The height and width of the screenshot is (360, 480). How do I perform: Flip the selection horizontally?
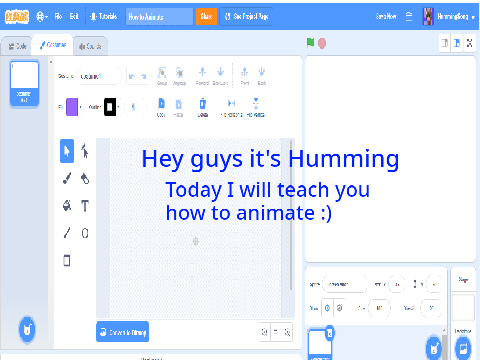(x=231, y=107)
